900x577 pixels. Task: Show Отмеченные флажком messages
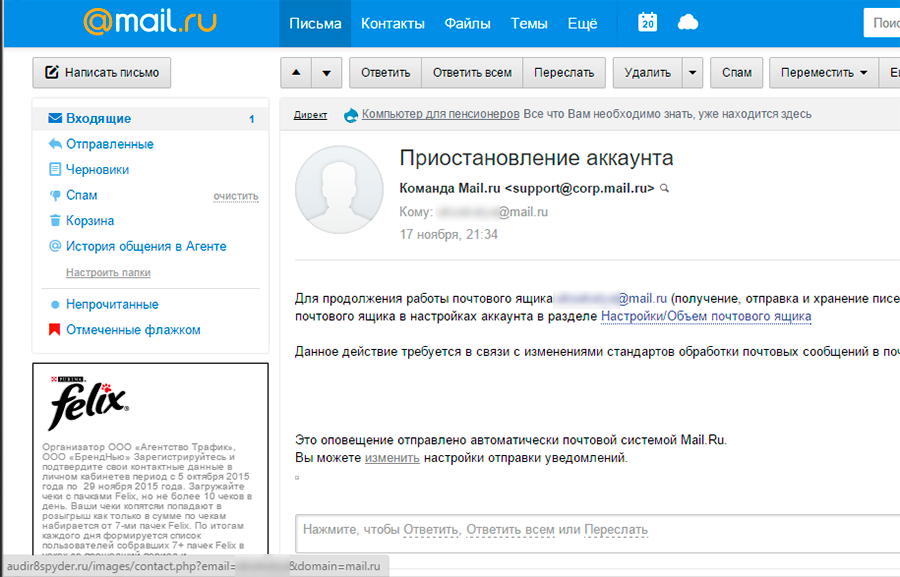tap(133, 330)
